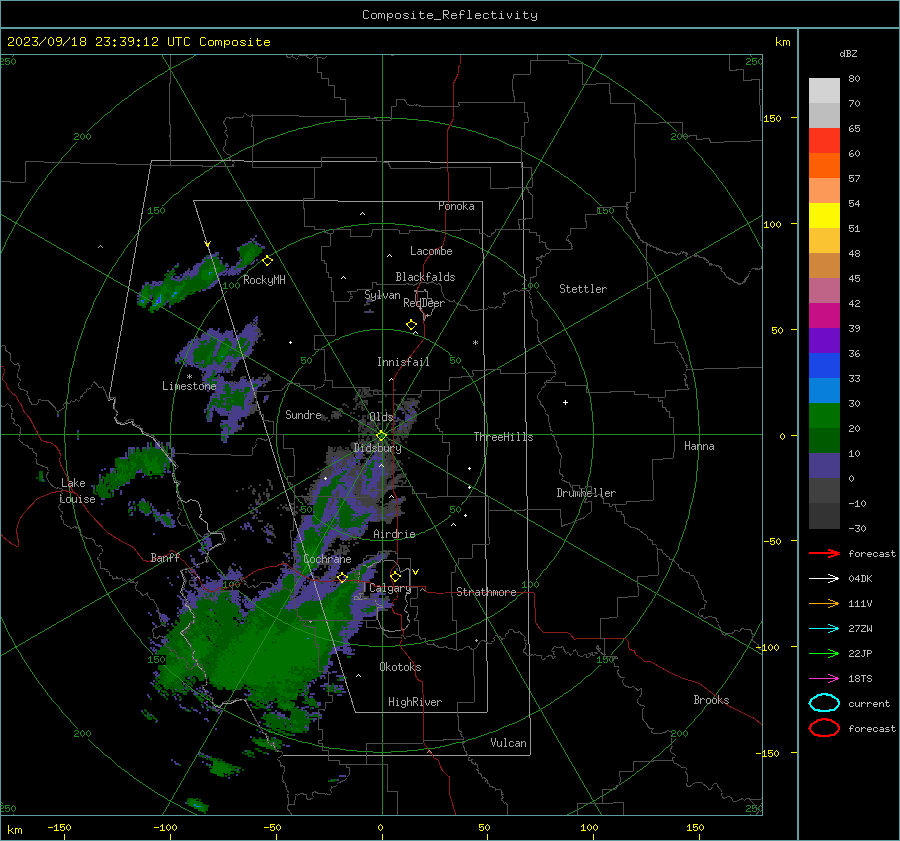Viewport: 900px width, 841px height.
Task: Select the Cochrane label
Action: click(x=327, y=559)
